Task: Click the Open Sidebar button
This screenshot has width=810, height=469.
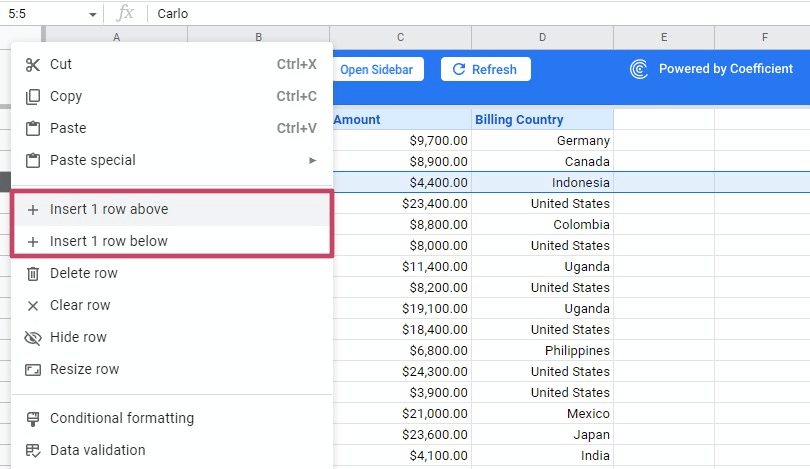Action: click(x=378, y=69)
